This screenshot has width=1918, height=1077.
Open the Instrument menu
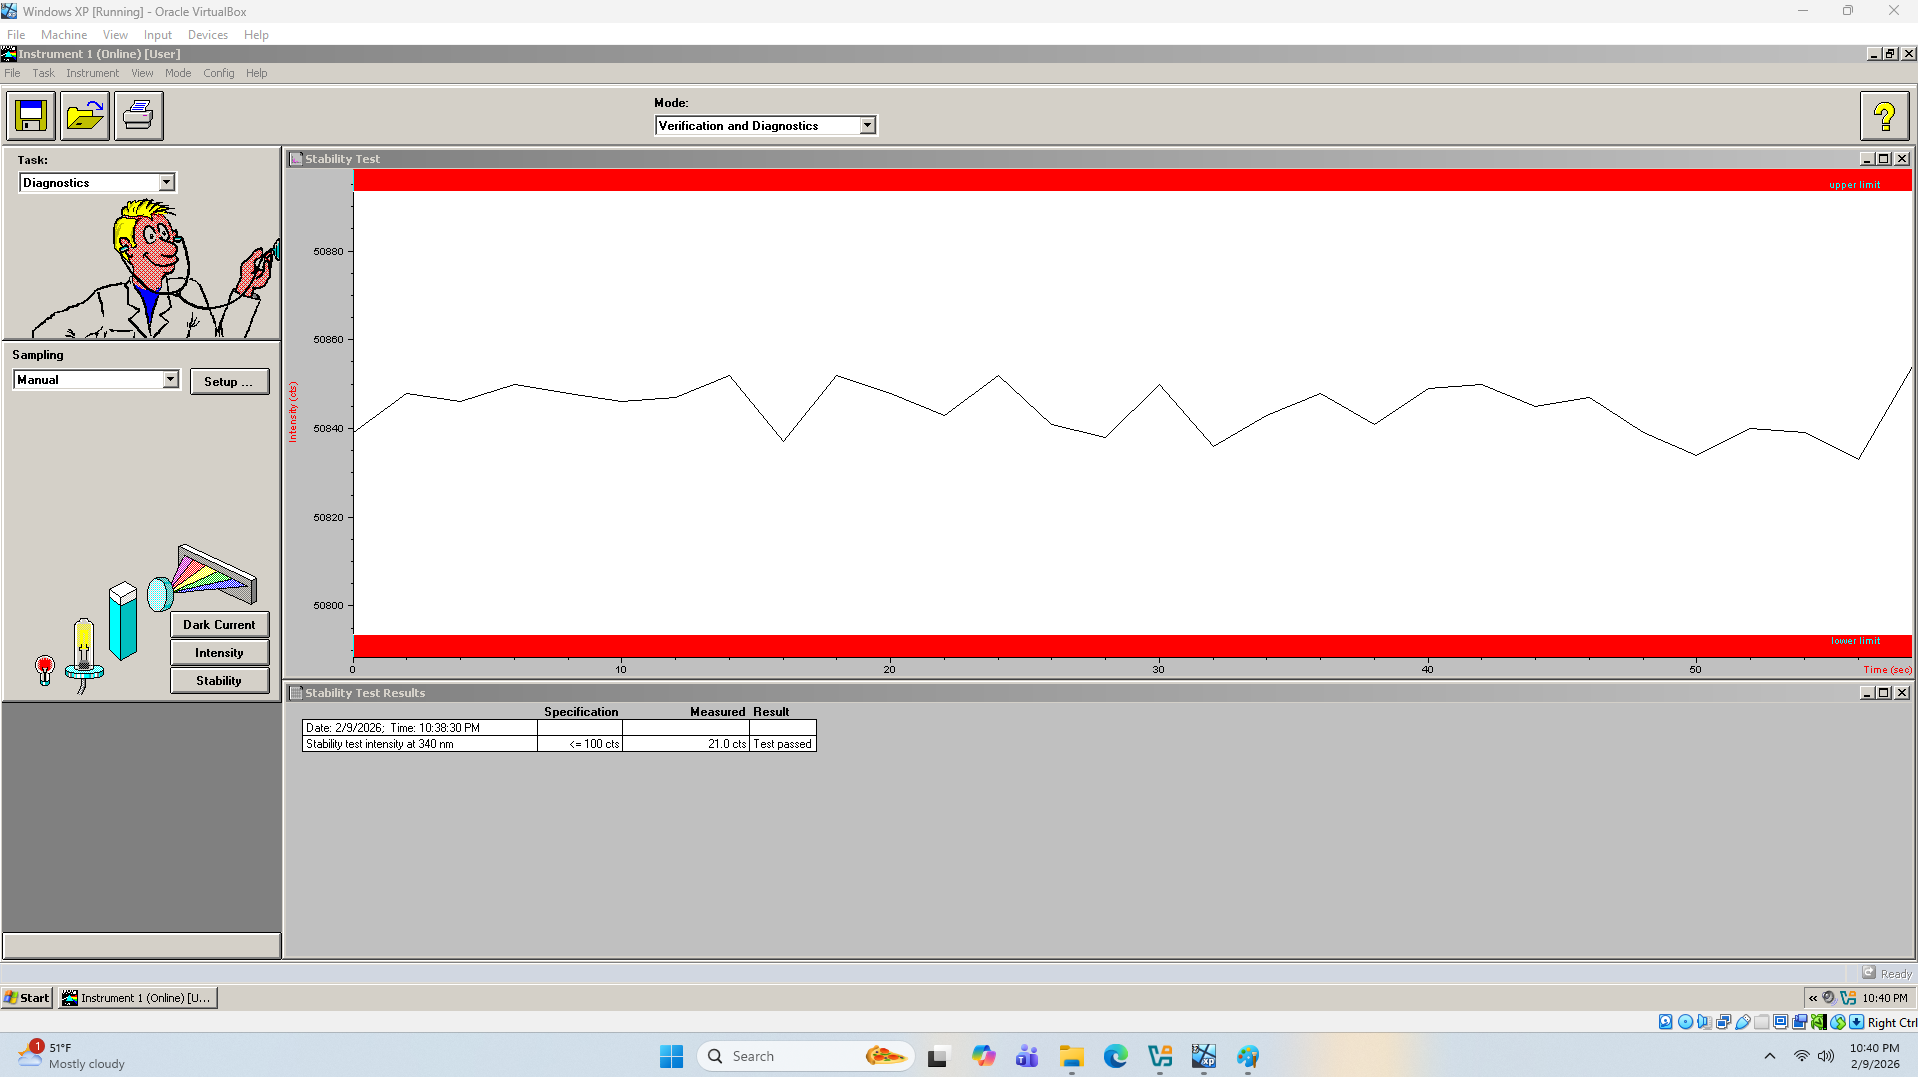coord(92,72)
